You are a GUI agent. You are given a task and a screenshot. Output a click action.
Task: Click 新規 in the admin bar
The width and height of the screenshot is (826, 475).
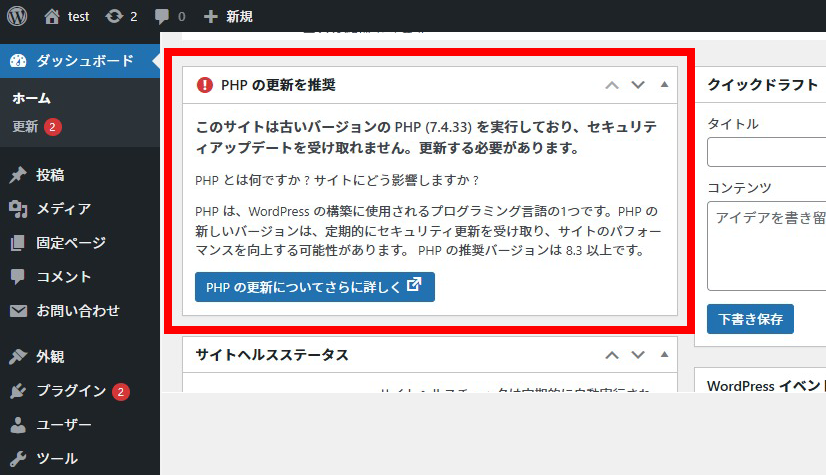[x=240, y=17]
